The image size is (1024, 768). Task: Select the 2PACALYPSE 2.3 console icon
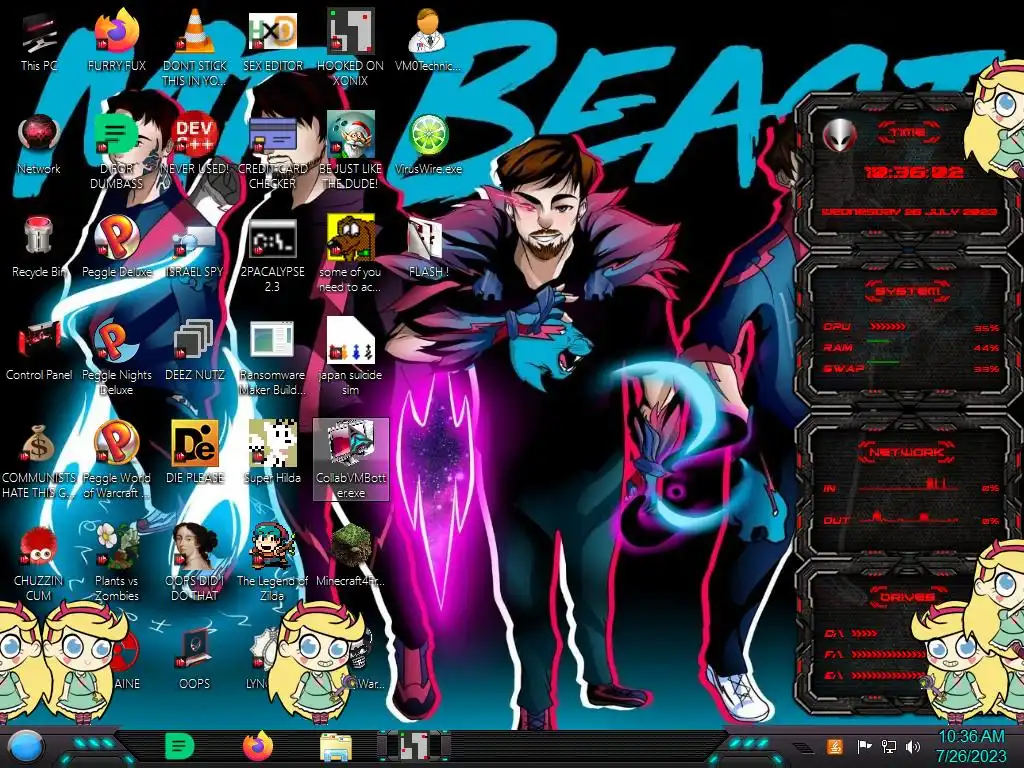(x=272, y=255)
